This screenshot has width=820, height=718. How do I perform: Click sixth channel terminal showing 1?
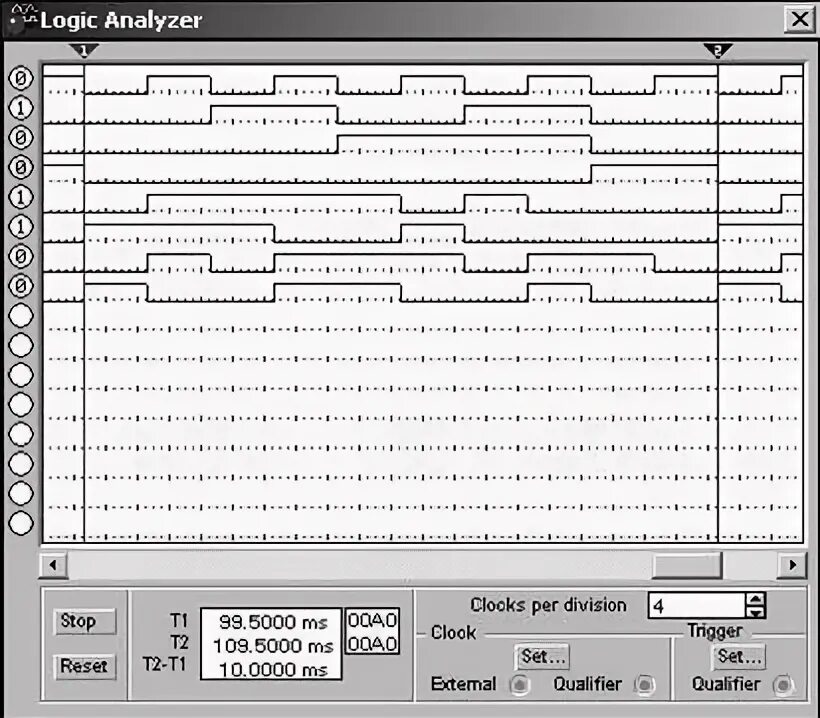[x=21, y=227]
